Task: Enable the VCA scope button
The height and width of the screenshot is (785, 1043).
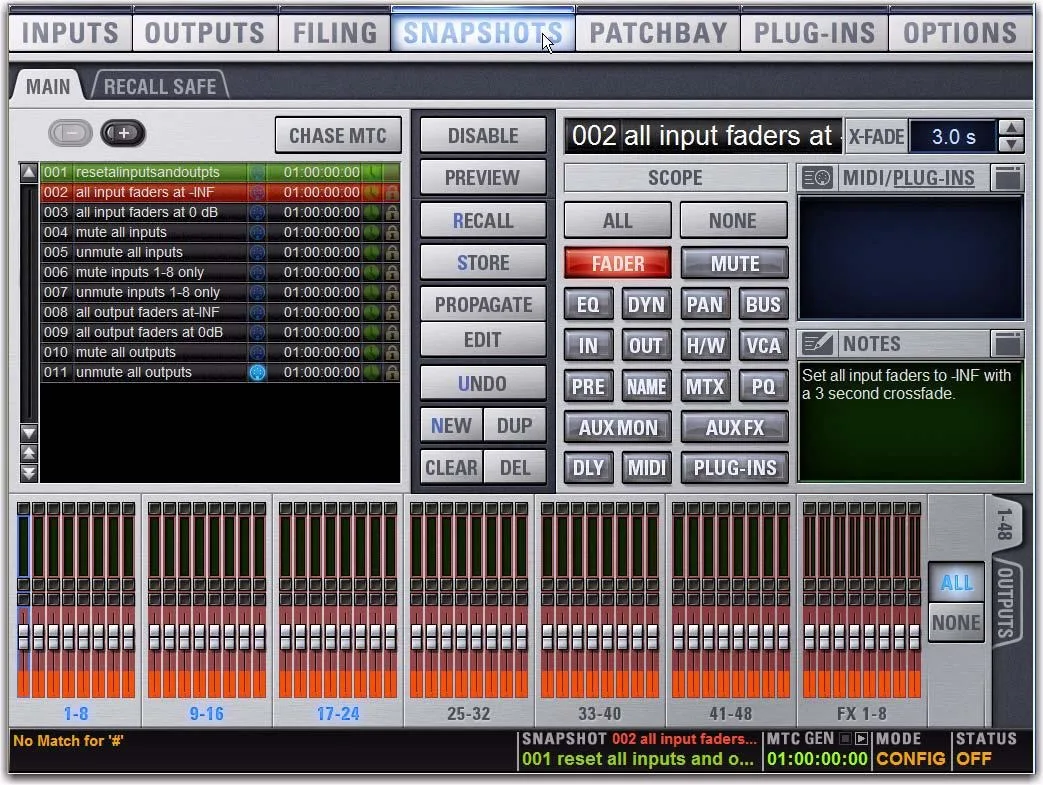Action: 763,346
